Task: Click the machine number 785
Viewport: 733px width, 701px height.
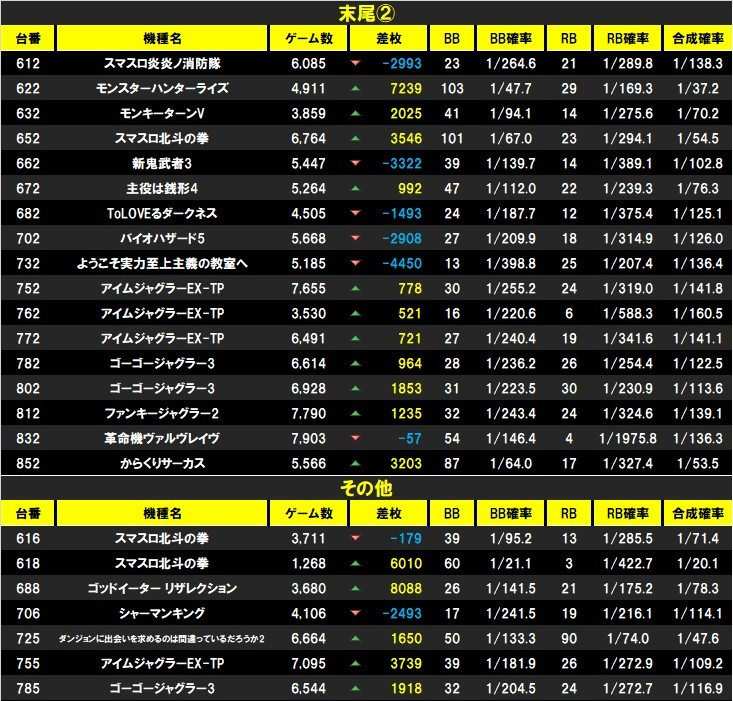Action: click(x=28, y=688)
